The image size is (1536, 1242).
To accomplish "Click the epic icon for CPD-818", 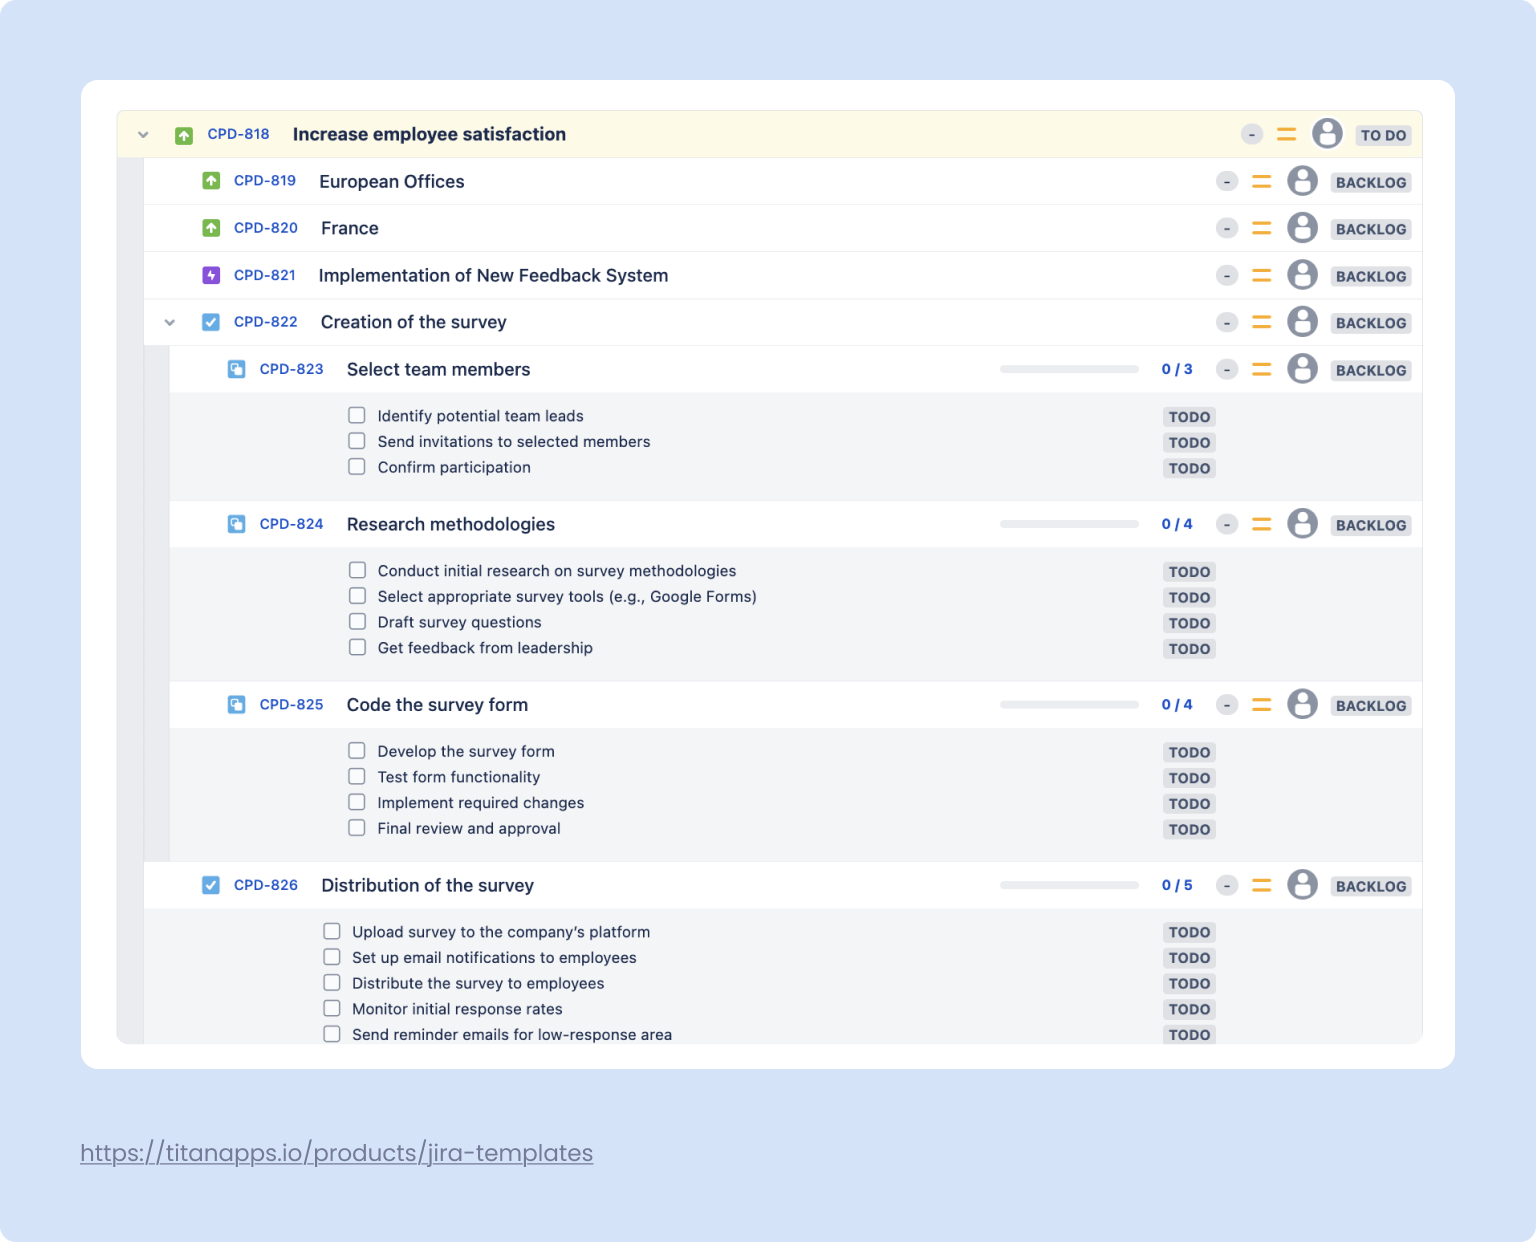I will coord(184,134).
